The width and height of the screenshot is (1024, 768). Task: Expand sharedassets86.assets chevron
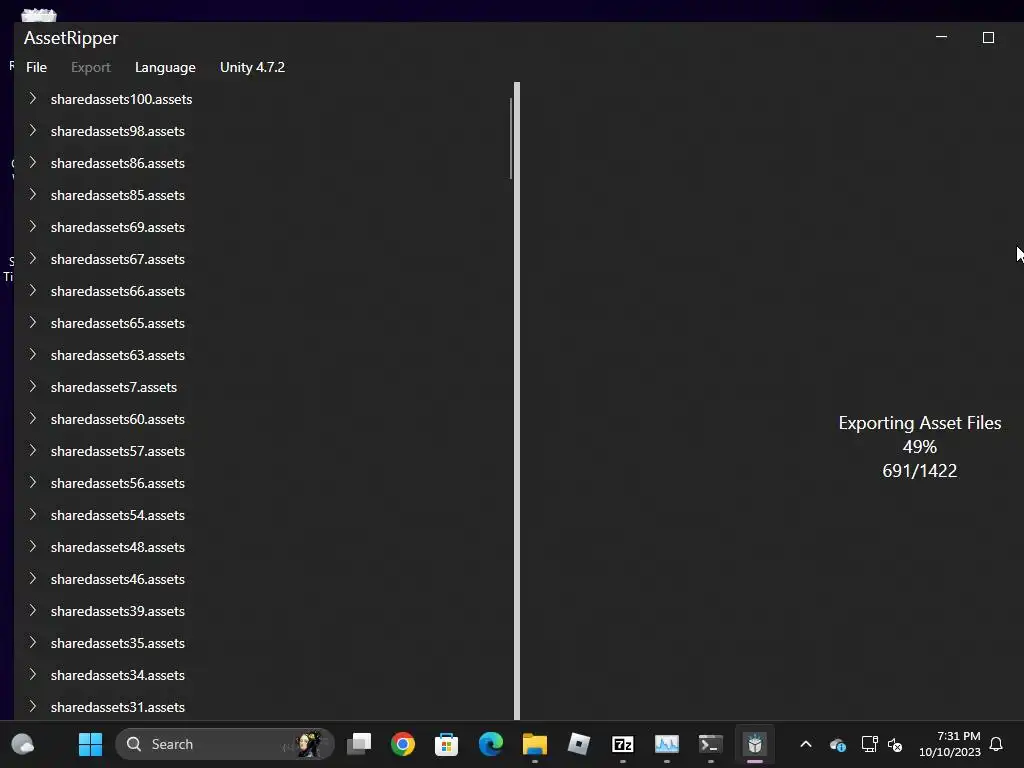coord(33,163)
